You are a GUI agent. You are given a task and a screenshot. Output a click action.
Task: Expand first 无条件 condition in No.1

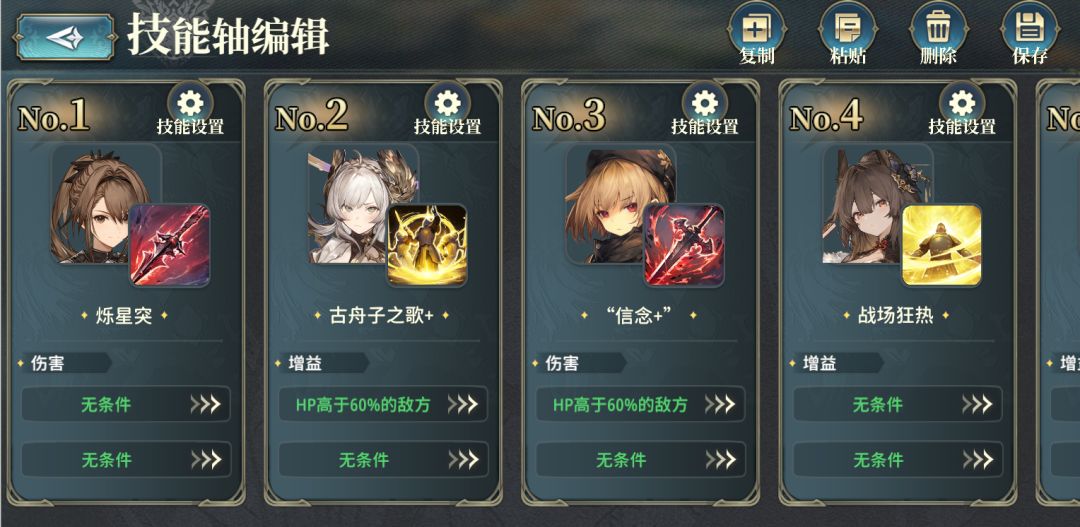125,404
